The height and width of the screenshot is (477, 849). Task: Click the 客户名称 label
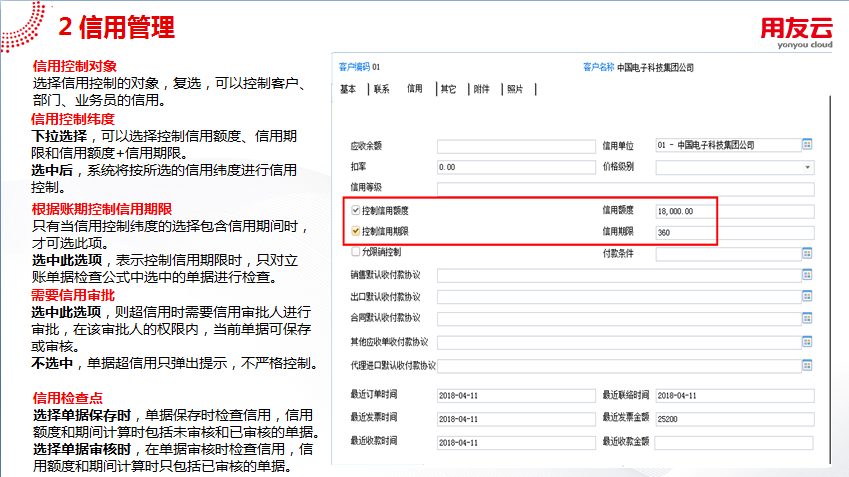[x=598, y=67]
